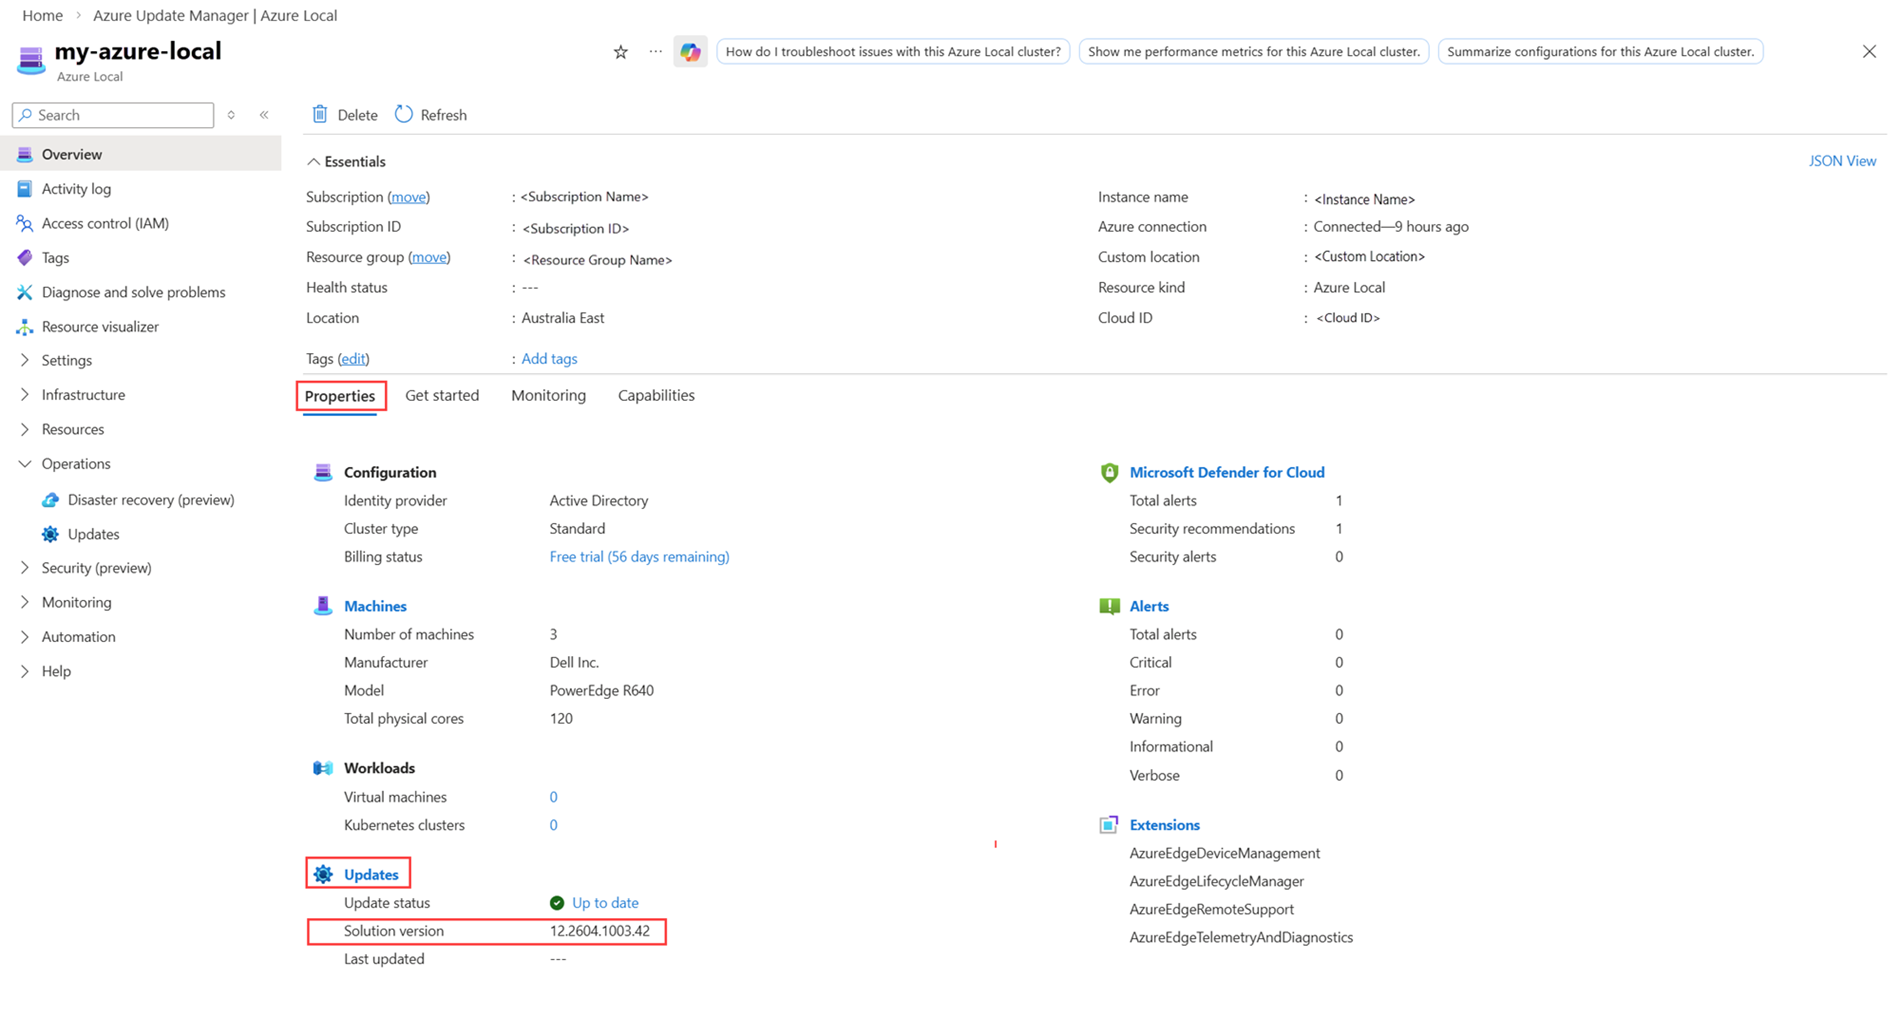Click the Virtual machines count link

(553, 797)
